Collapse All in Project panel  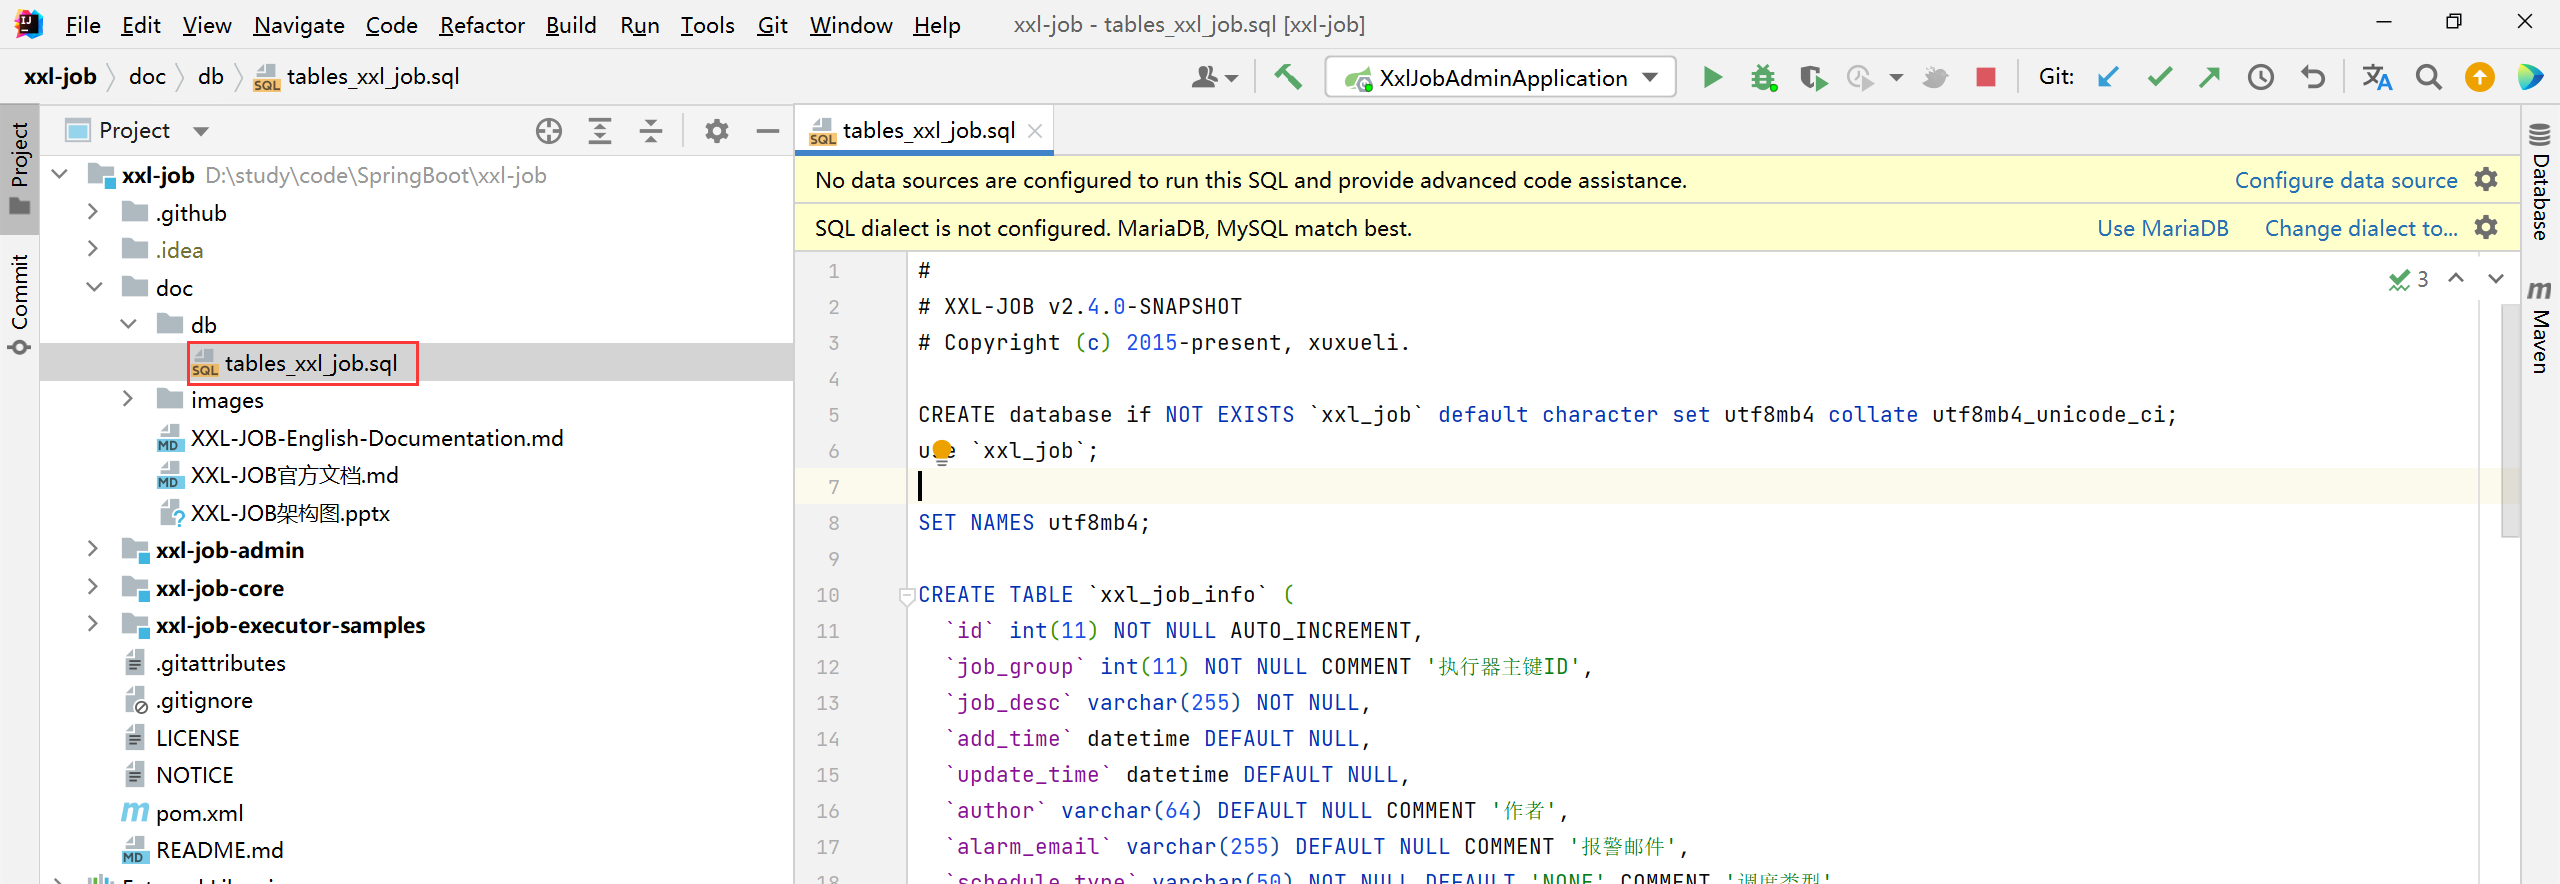pyautogui.click(x=650, y=131)
